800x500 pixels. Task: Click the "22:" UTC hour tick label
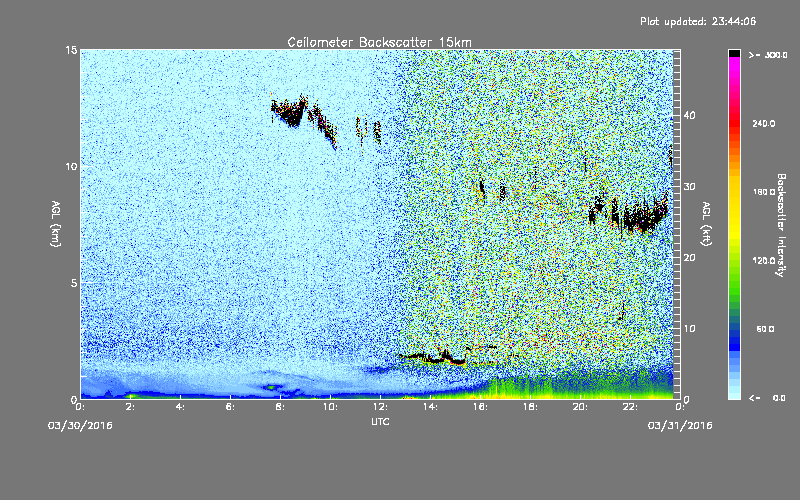click(630, 407)
